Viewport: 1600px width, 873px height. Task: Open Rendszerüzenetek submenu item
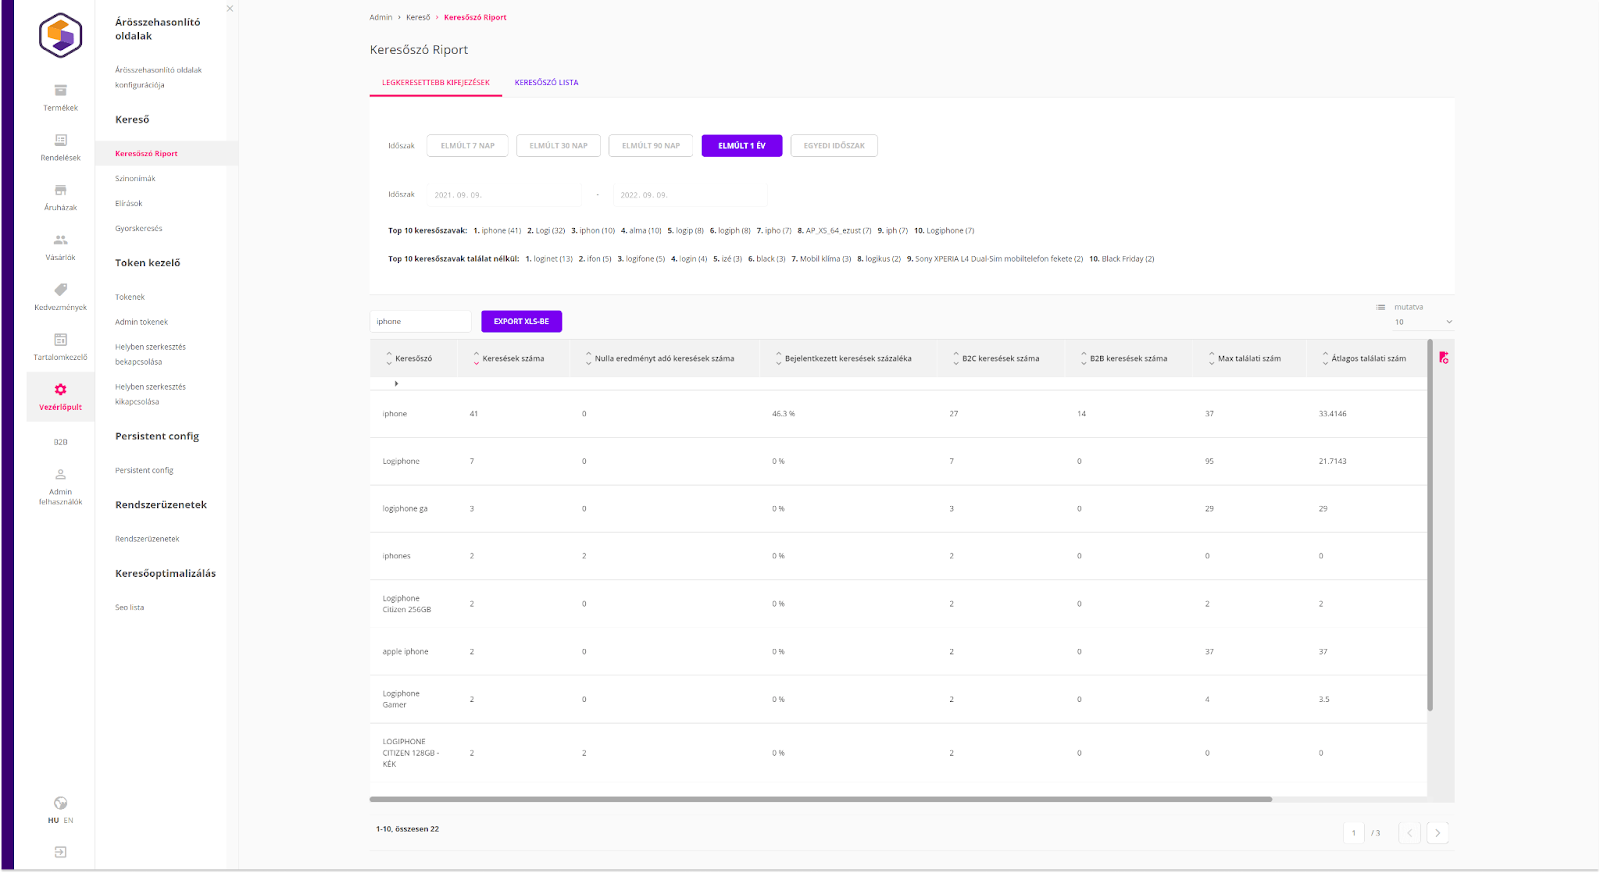[x=147, y=539]
